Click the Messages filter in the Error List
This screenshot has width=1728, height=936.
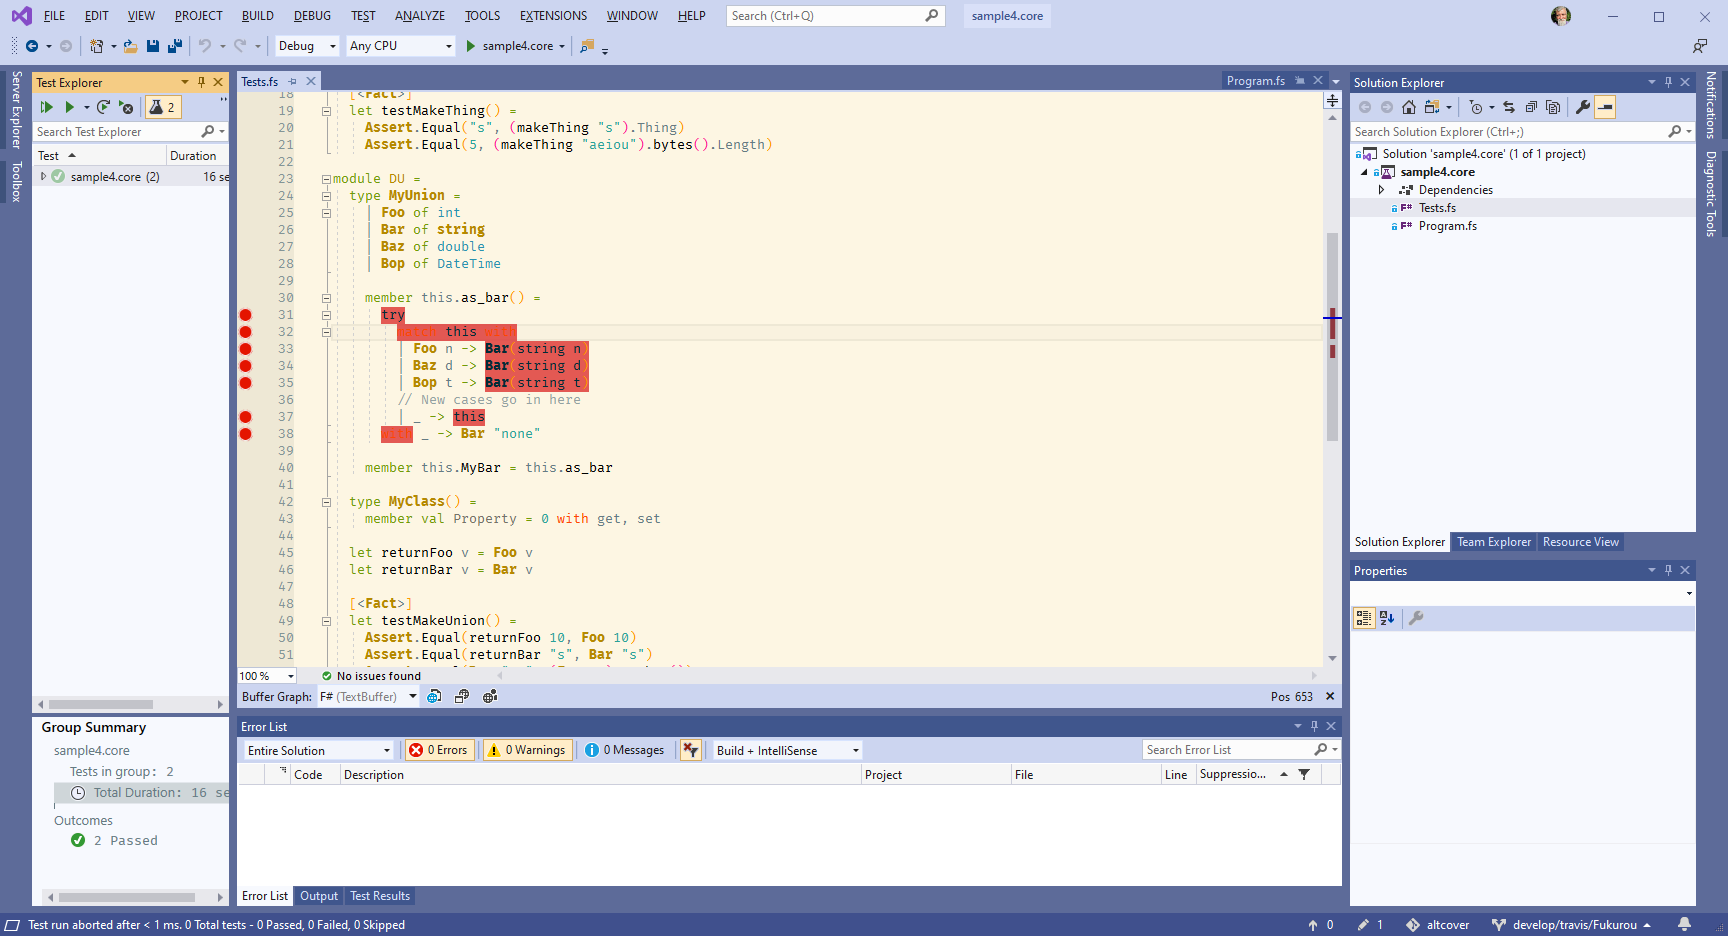625,750
